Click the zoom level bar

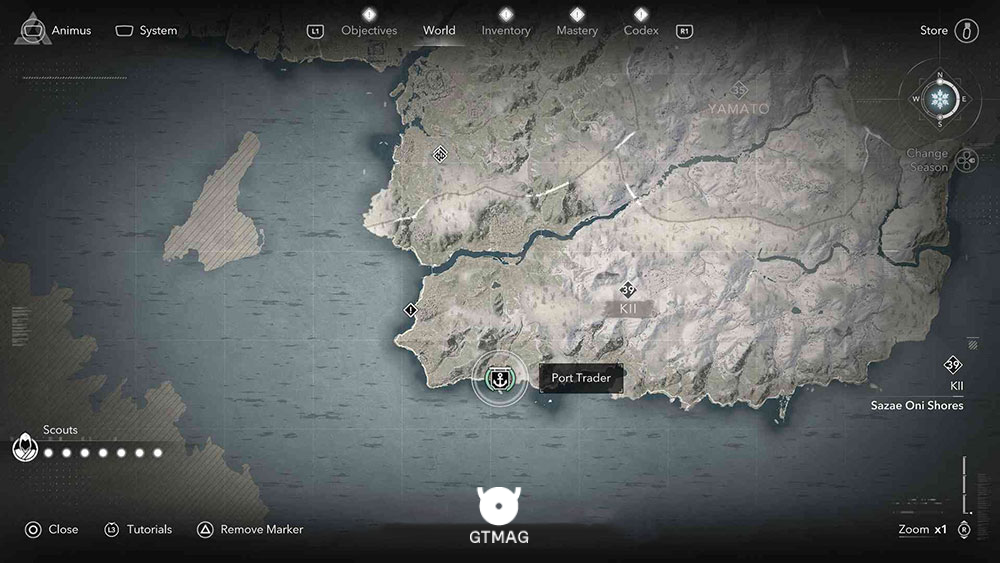[967, 485]
